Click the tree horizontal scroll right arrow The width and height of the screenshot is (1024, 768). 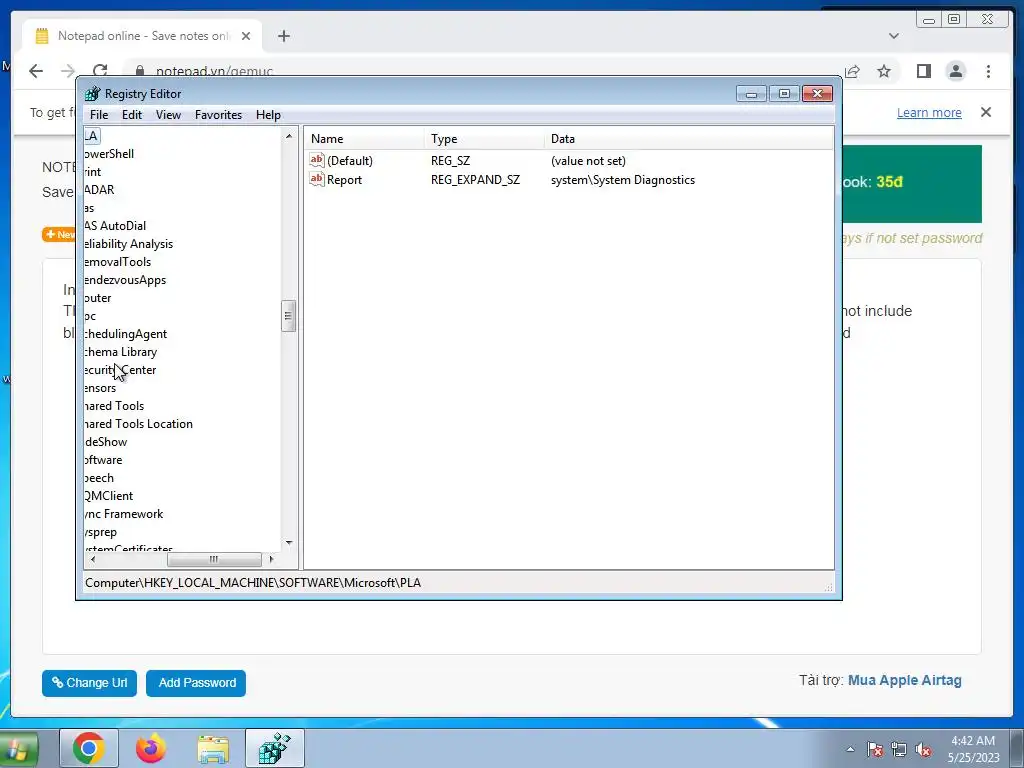[272, 559]
